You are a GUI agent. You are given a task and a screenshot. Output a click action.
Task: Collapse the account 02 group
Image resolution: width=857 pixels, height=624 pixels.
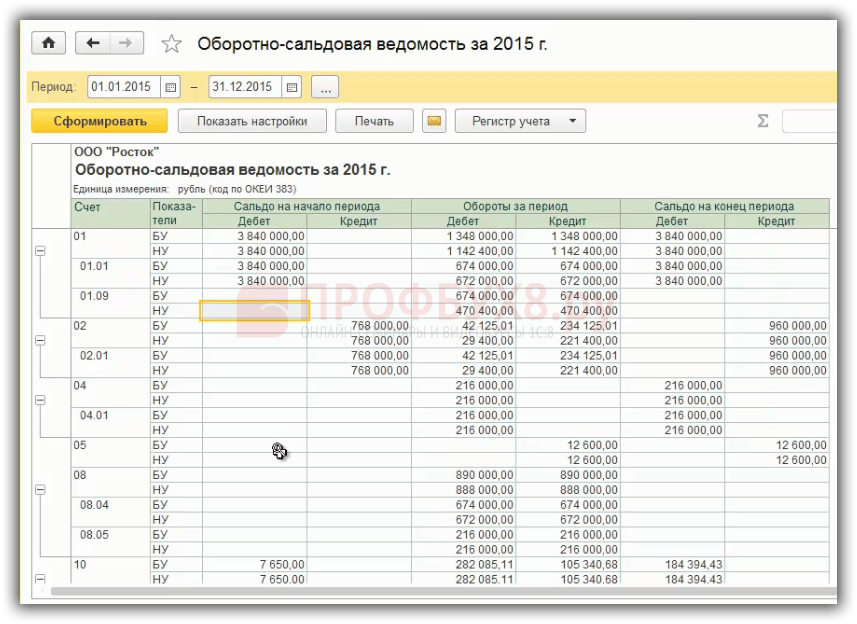pyautogui.click(x=40, y=340)
